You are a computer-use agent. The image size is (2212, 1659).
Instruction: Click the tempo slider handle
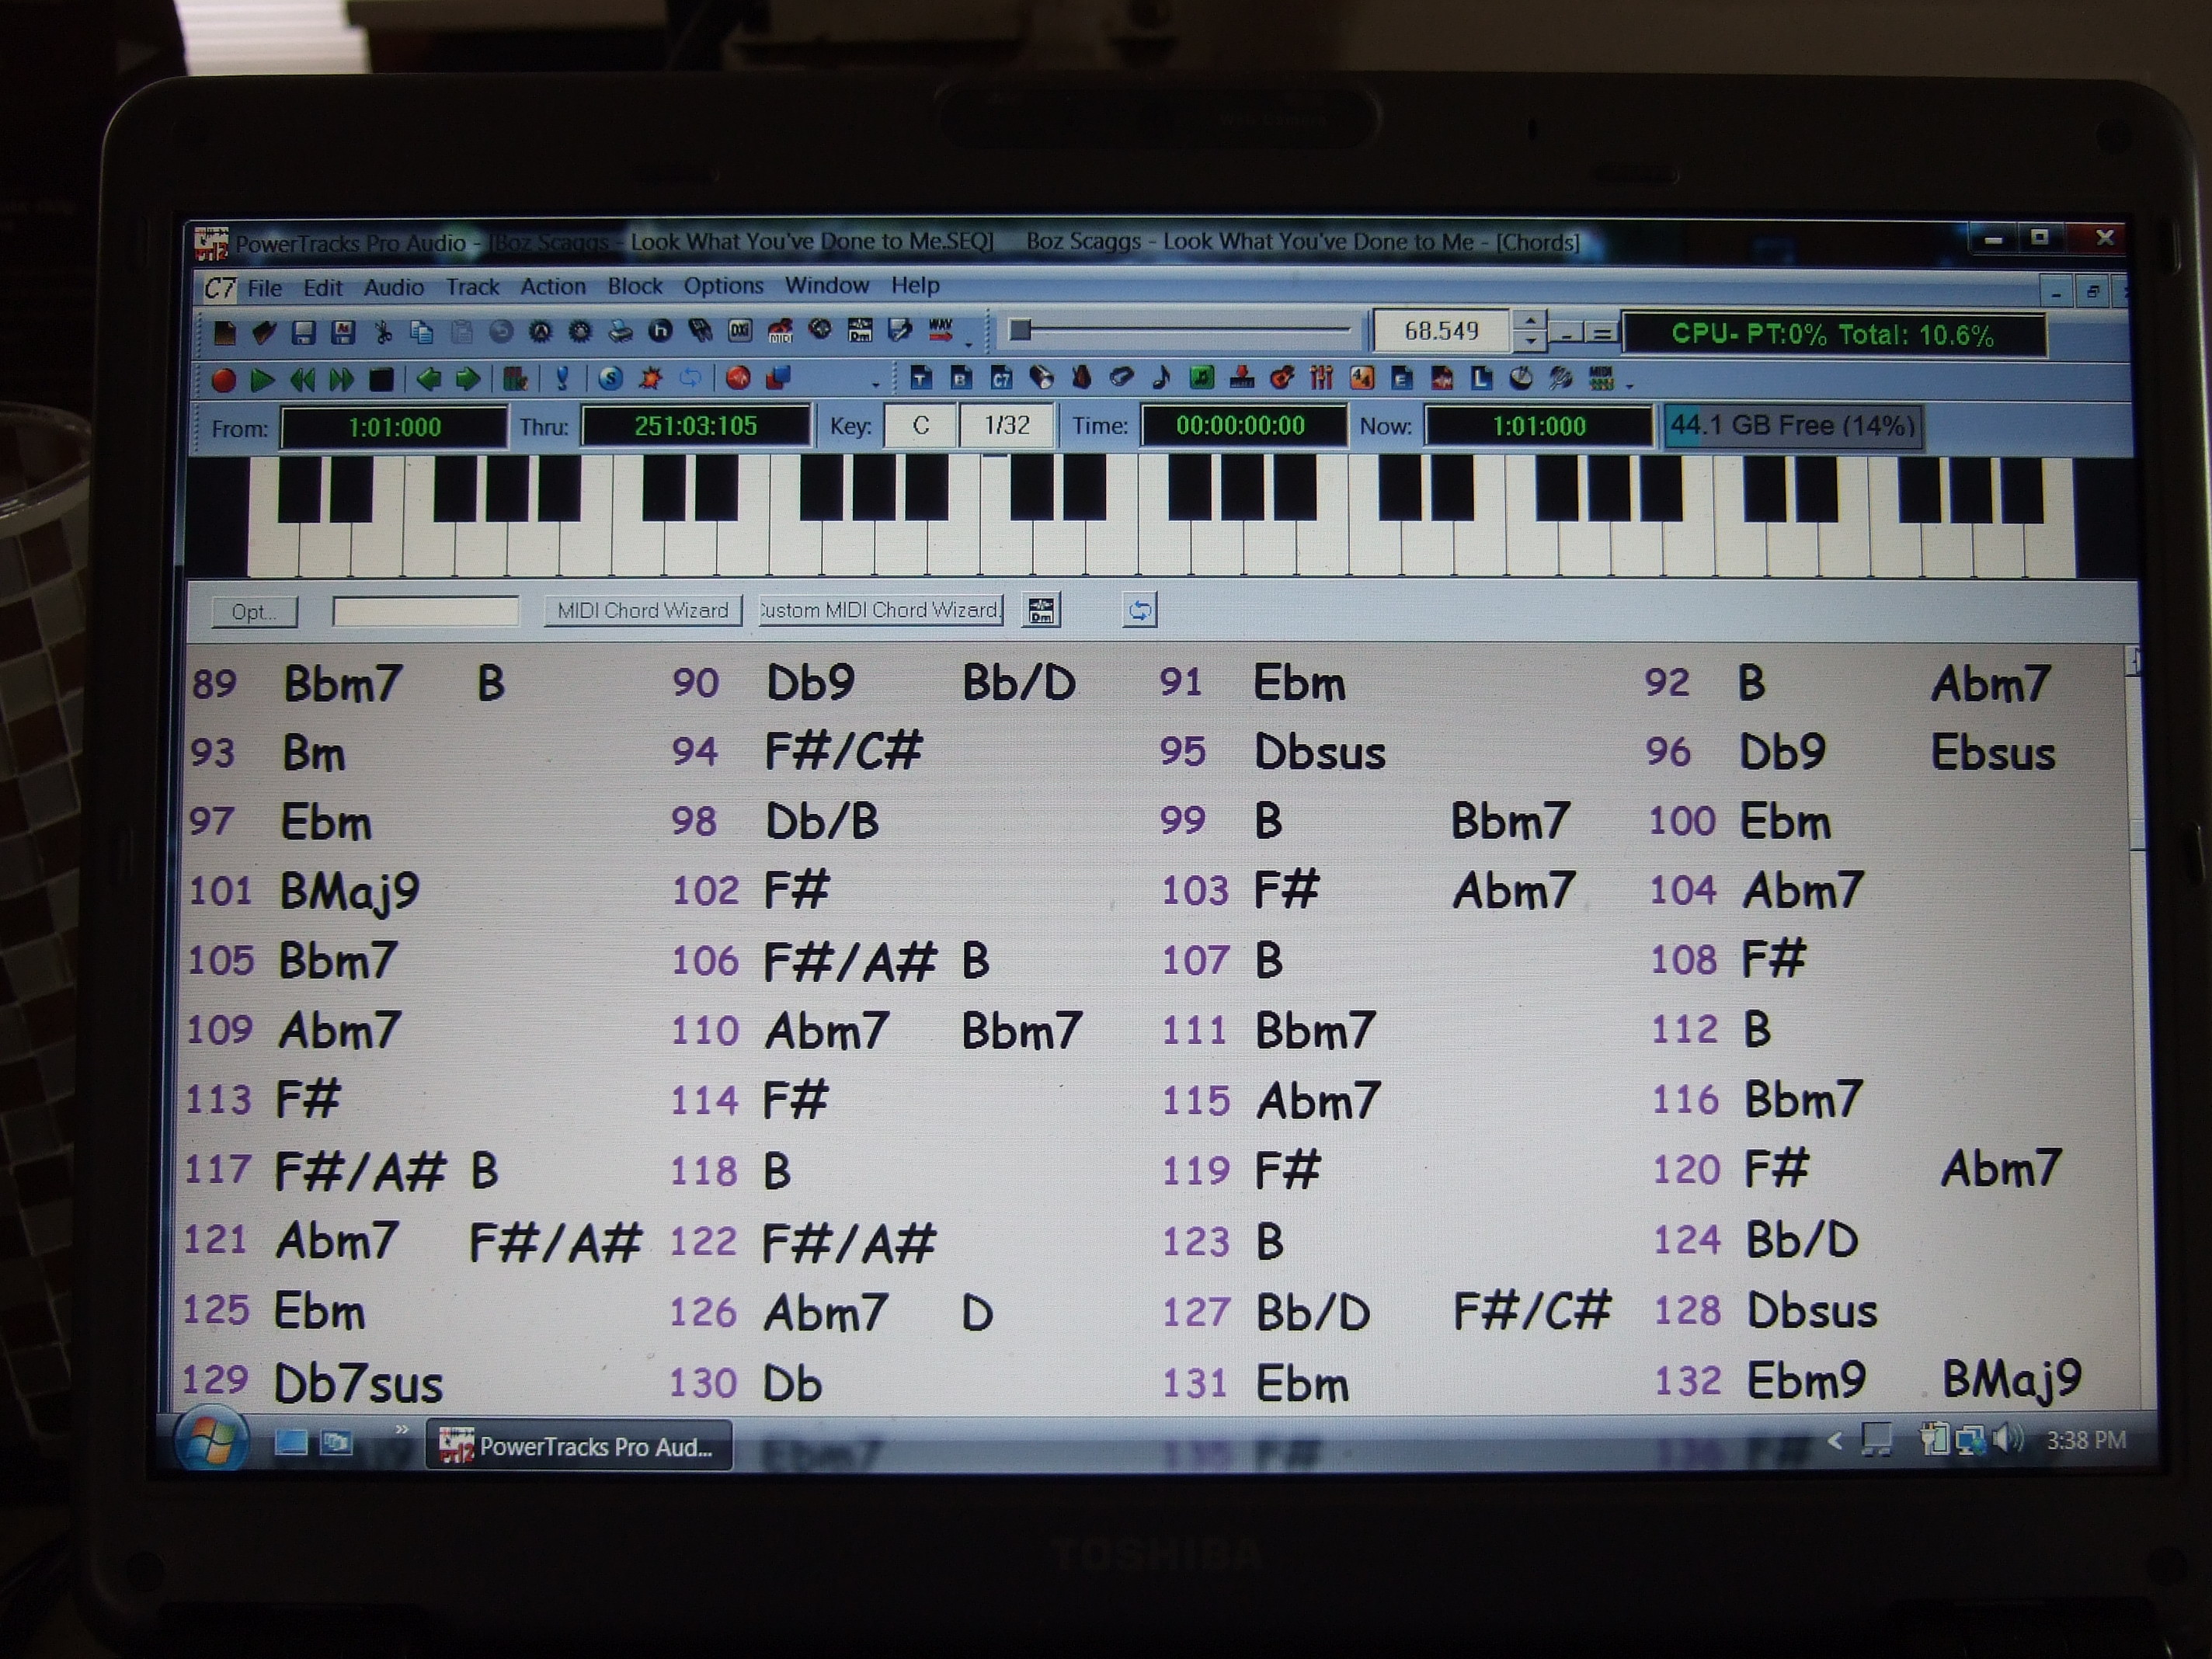1019,330
